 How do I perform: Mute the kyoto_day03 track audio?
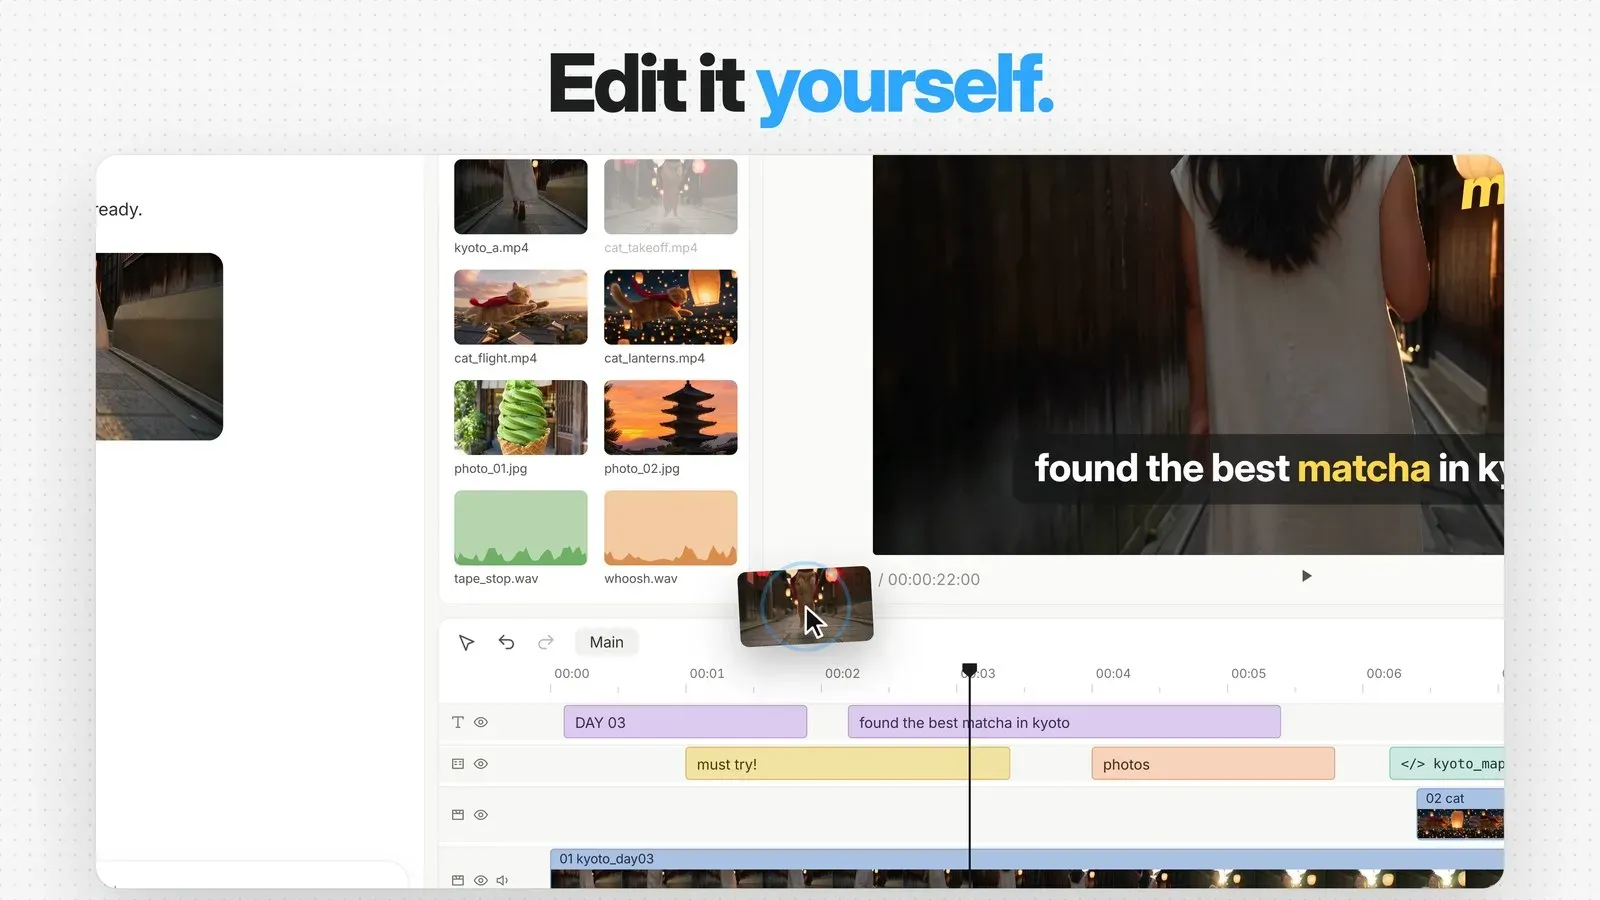502,881
